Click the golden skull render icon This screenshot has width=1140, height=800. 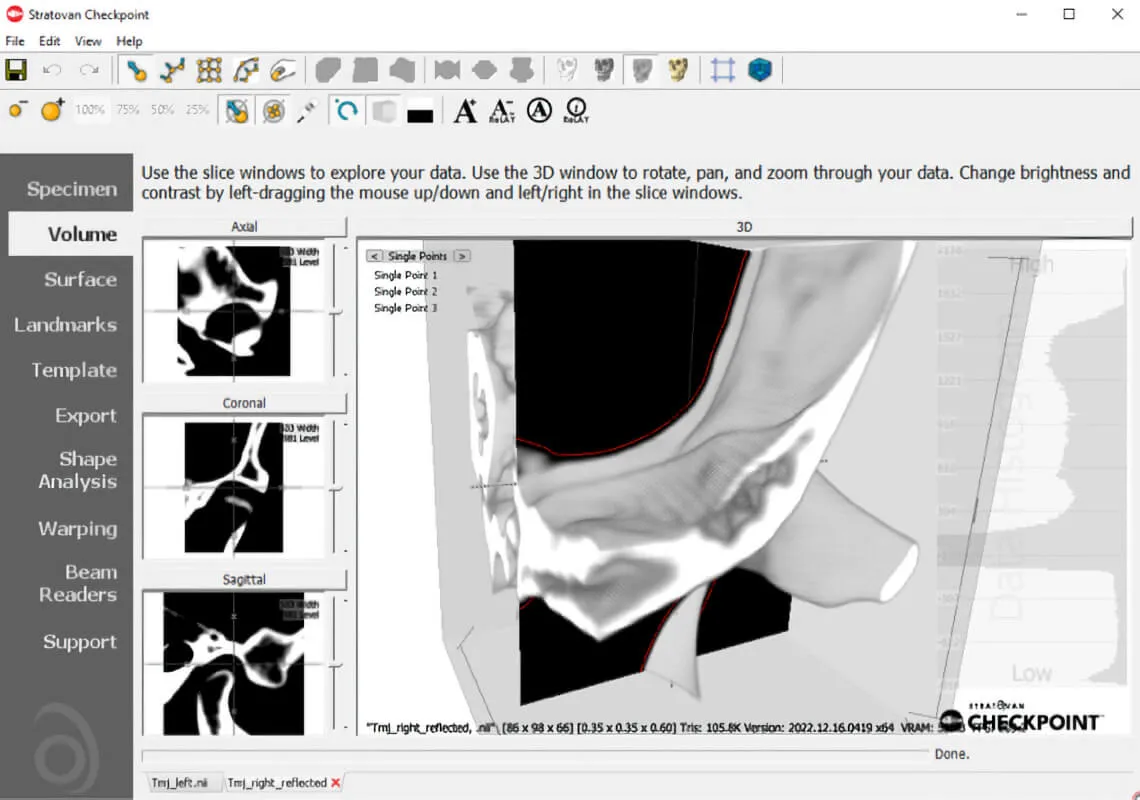click(679, 70)
